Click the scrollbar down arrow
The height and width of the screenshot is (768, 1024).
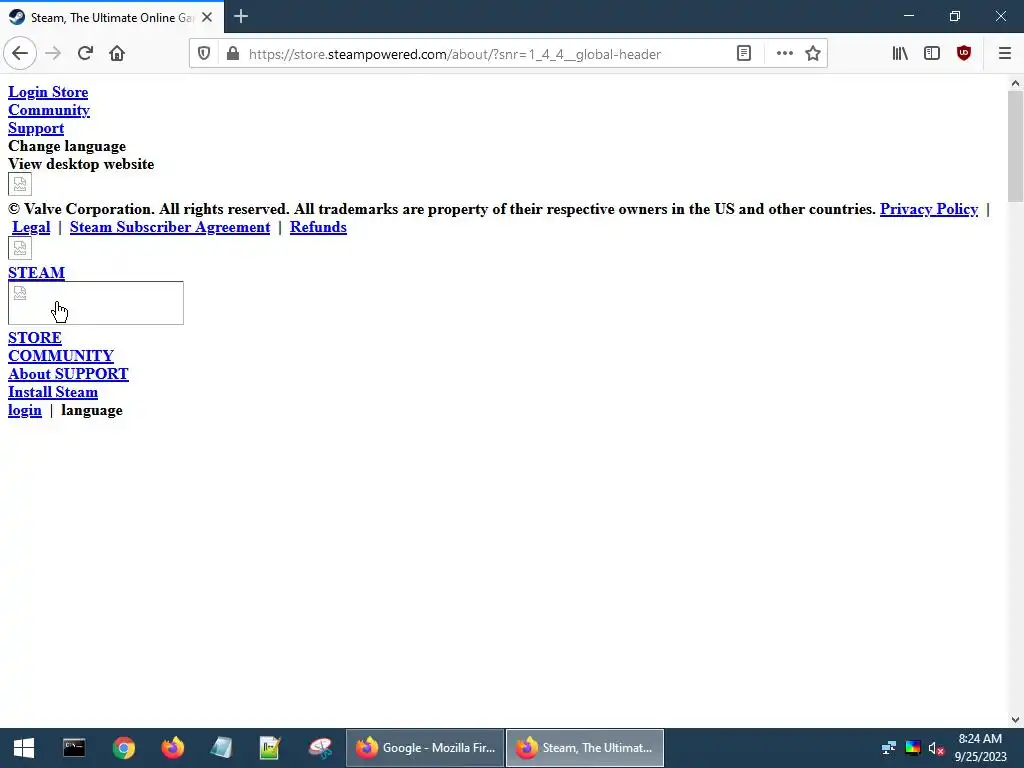click(1015, 720)
